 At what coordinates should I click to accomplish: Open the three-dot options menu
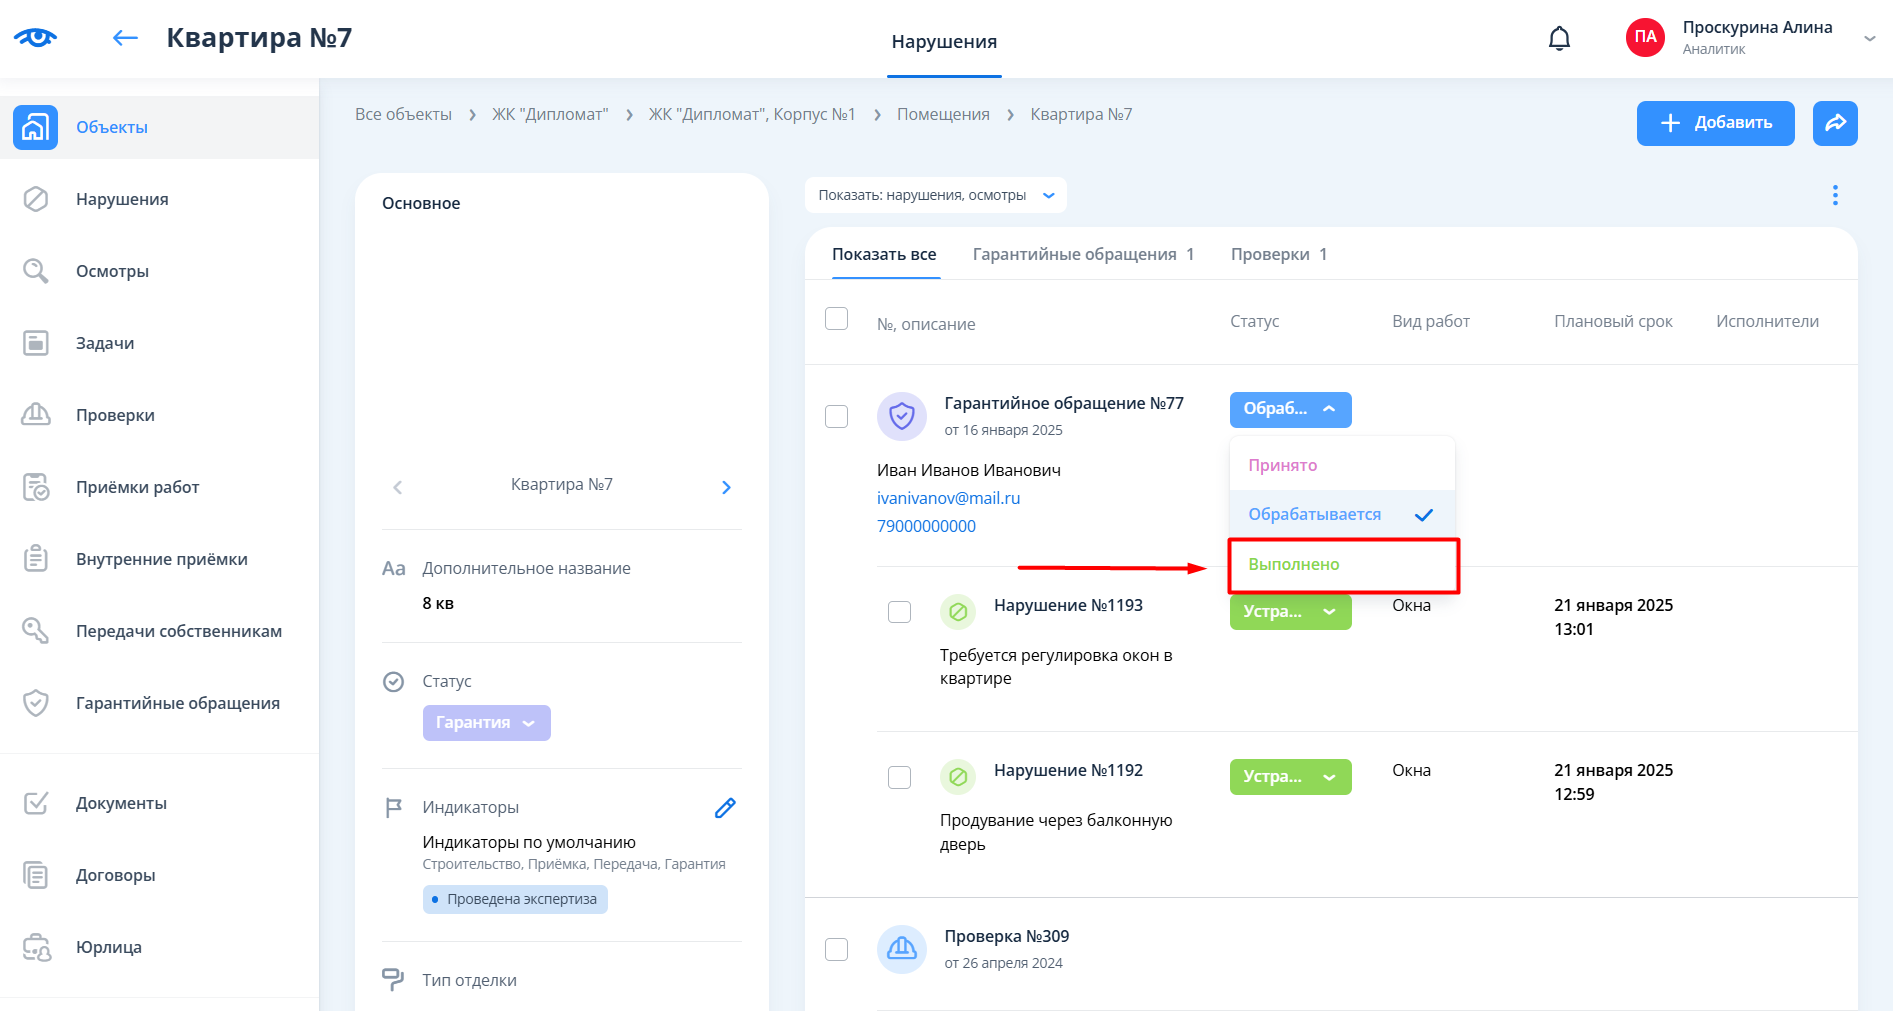(1835, 195)
